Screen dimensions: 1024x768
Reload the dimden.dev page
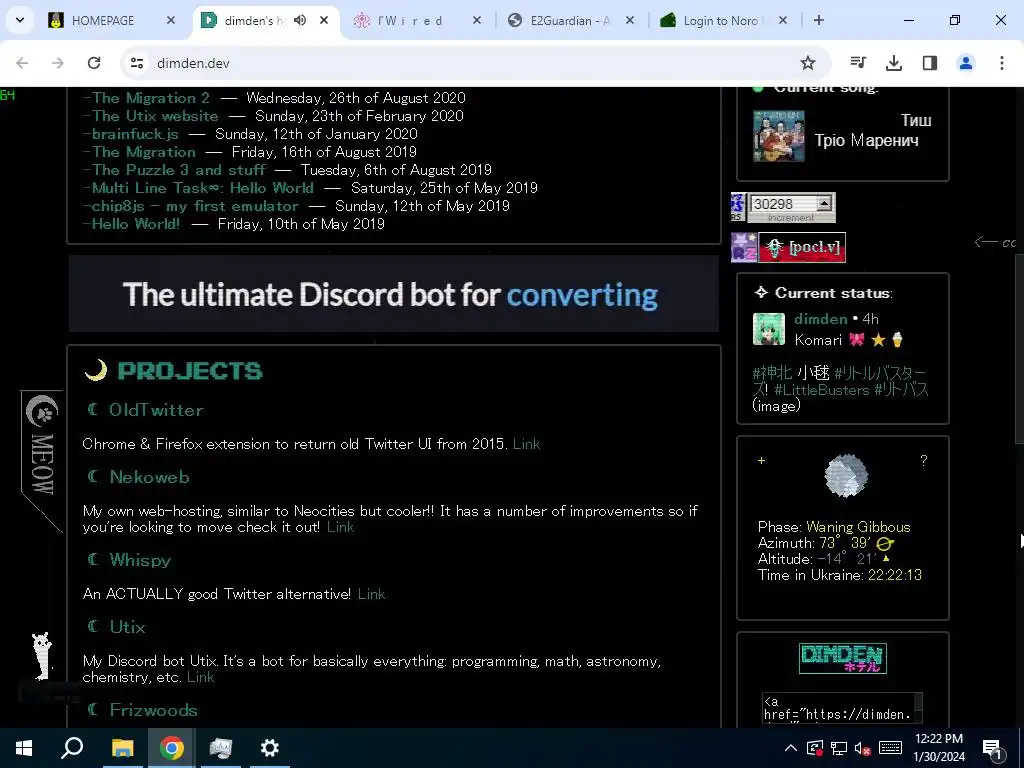[x=94, y=63]
